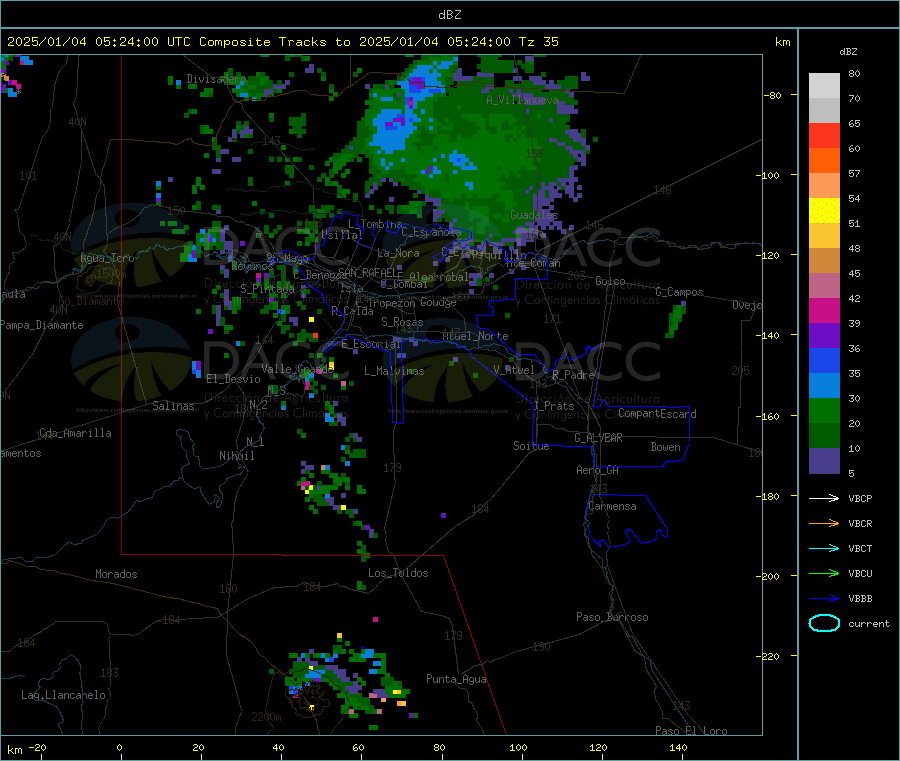Click the dBZ title at top
The width and height of the screenshot is (900, 761).
tap(449, 15)
